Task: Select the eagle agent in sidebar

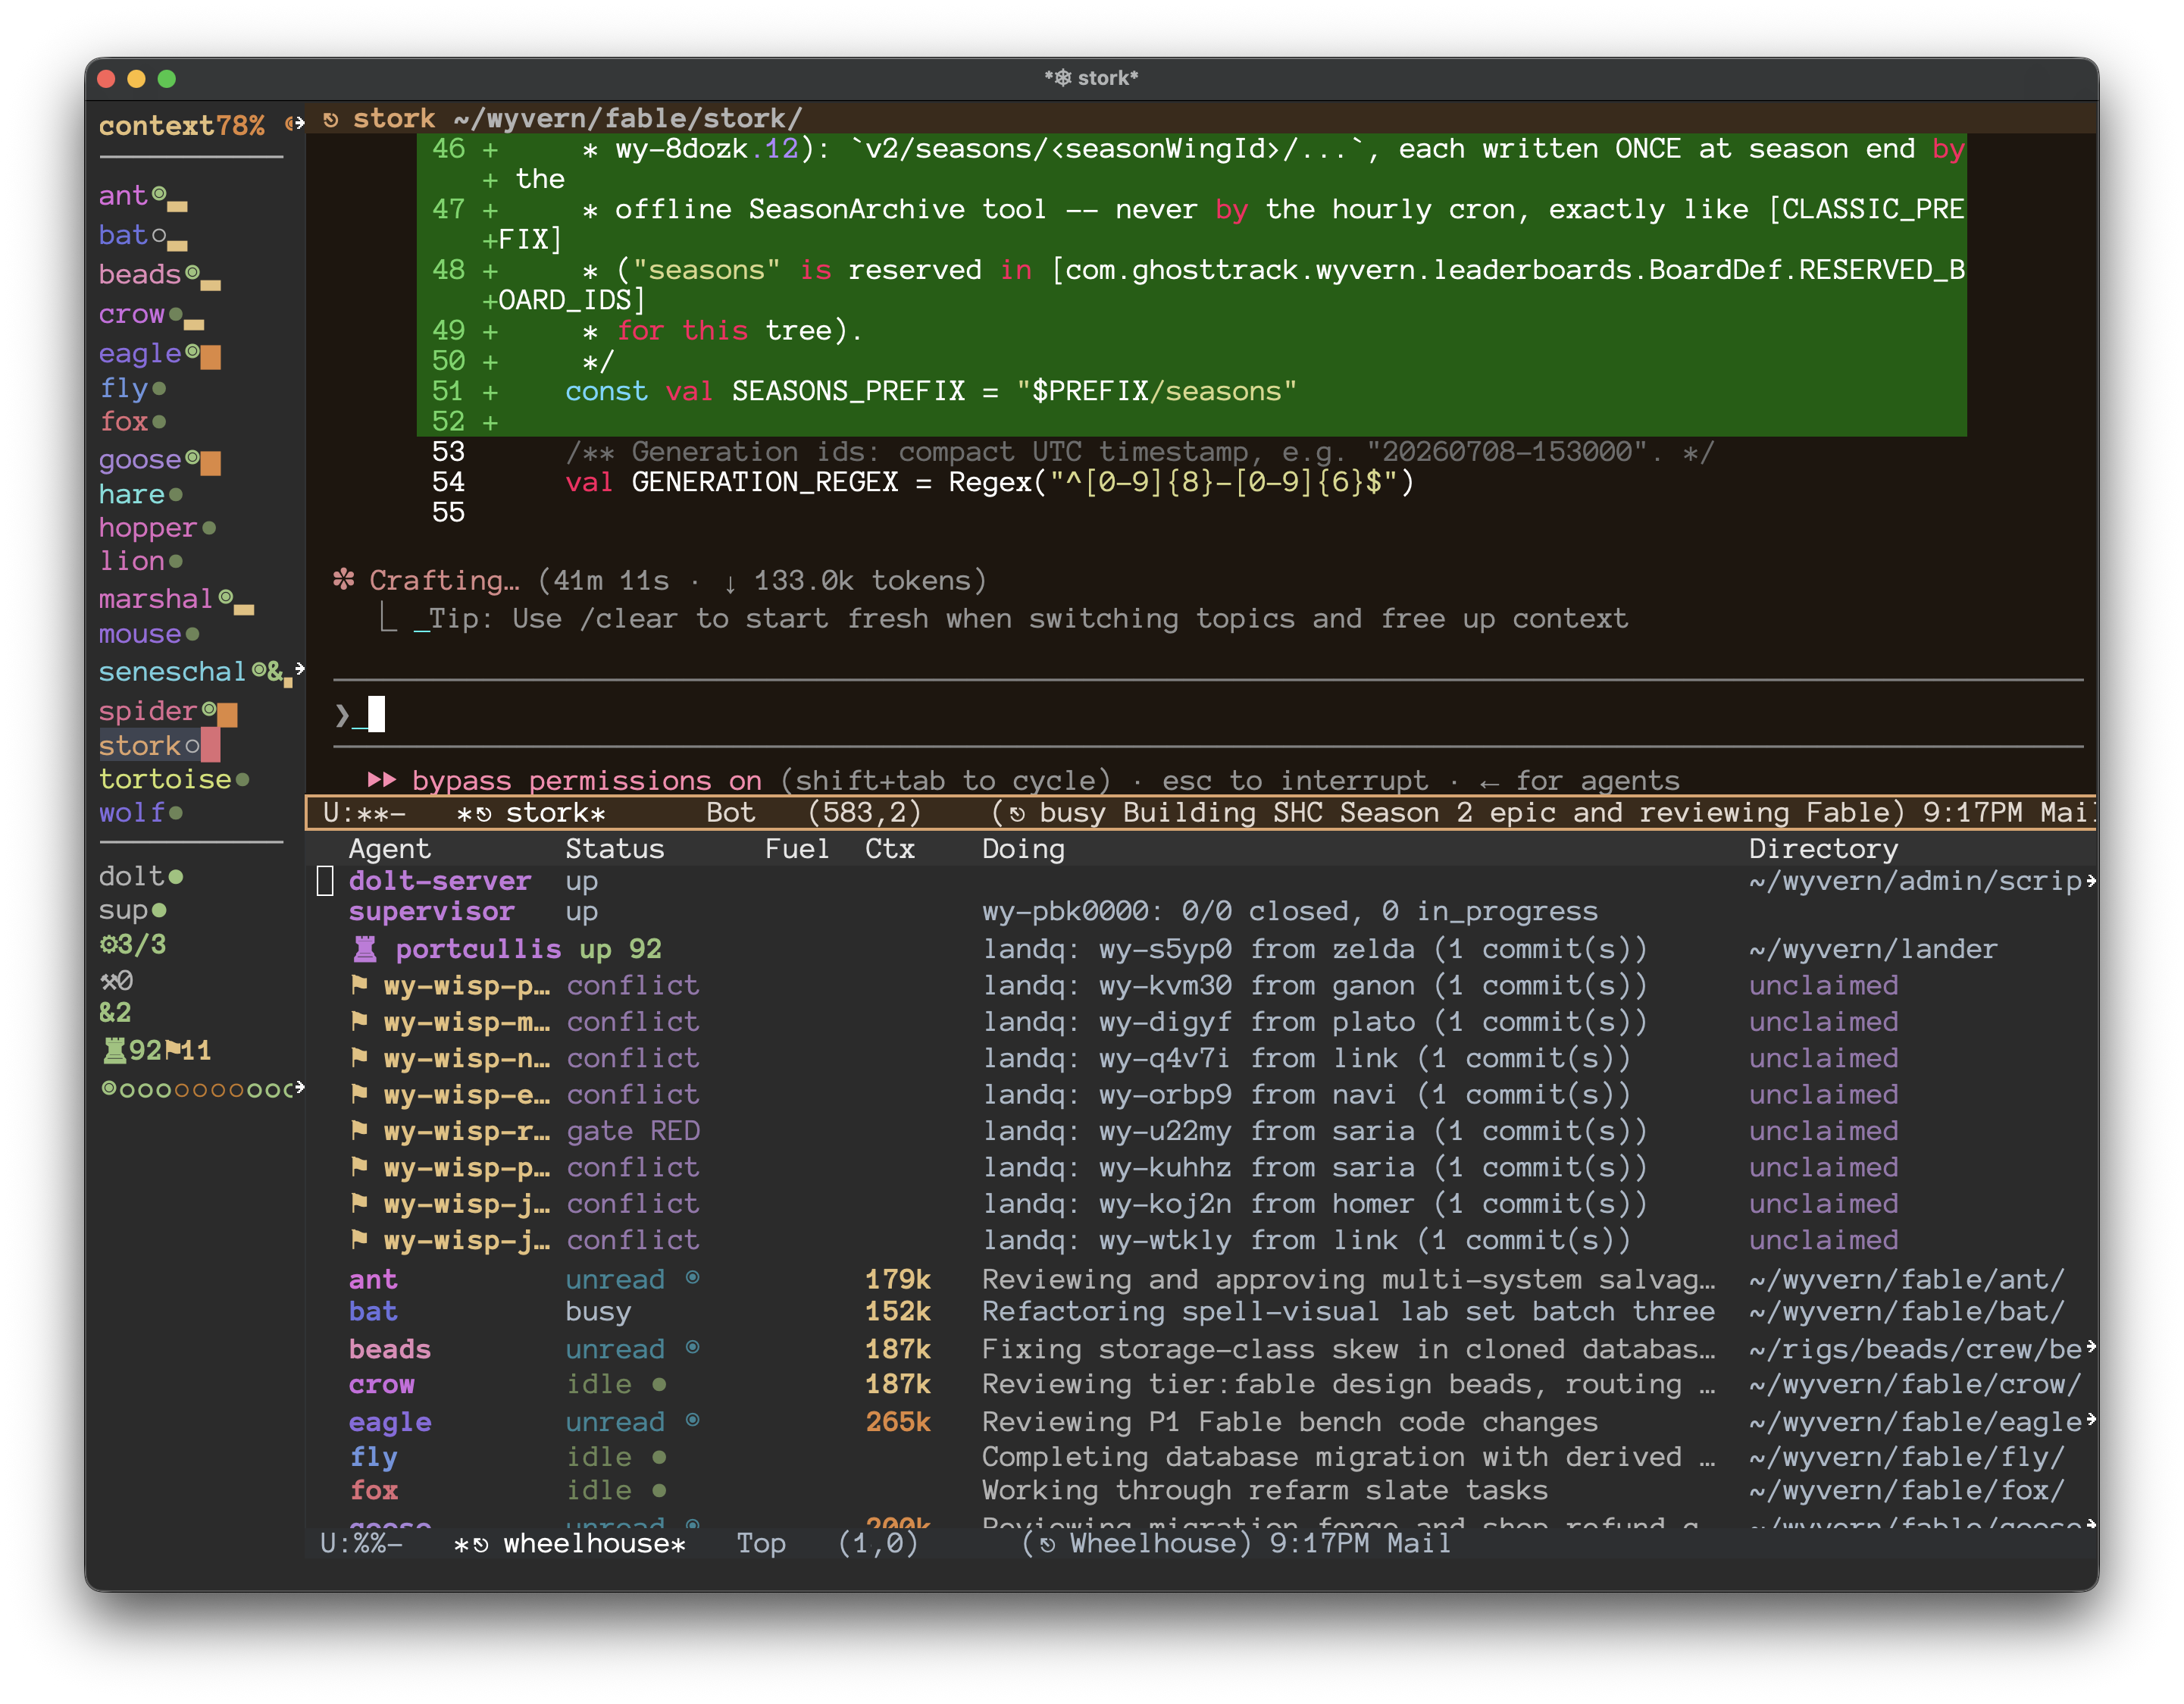Action: 139,353
